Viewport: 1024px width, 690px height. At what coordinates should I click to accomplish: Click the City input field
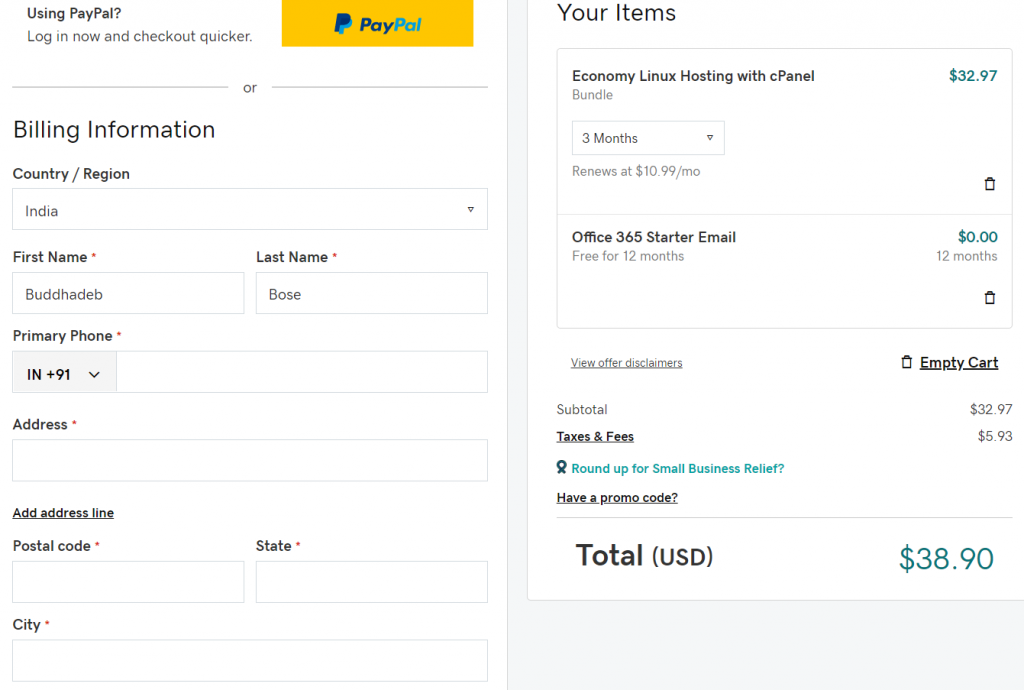pyautogui.click(x=250, y=661)
